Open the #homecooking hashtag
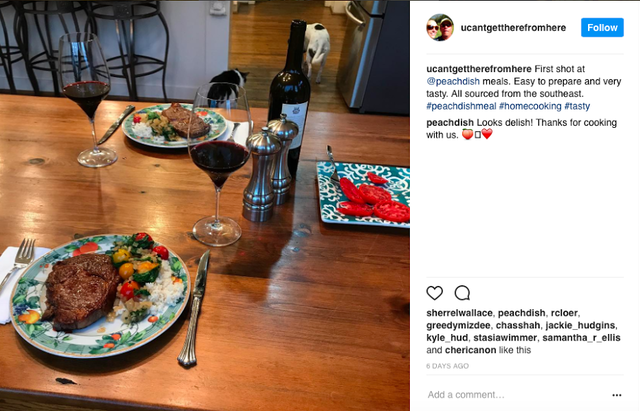The width and height of the screenshot is (640, 411). click(530, 106)
